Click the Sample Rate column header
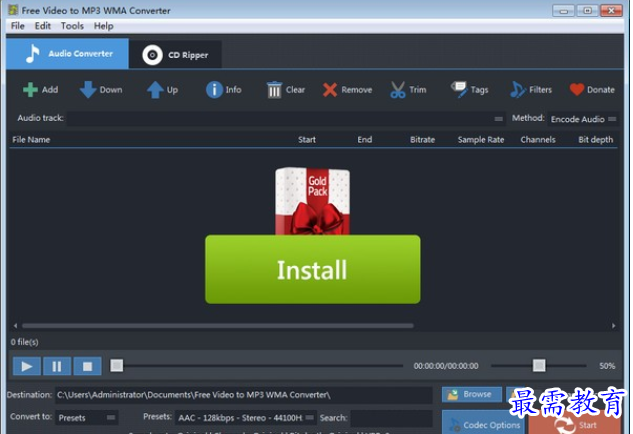The width and height of the screenshot is (633, 434). point(481,140)
